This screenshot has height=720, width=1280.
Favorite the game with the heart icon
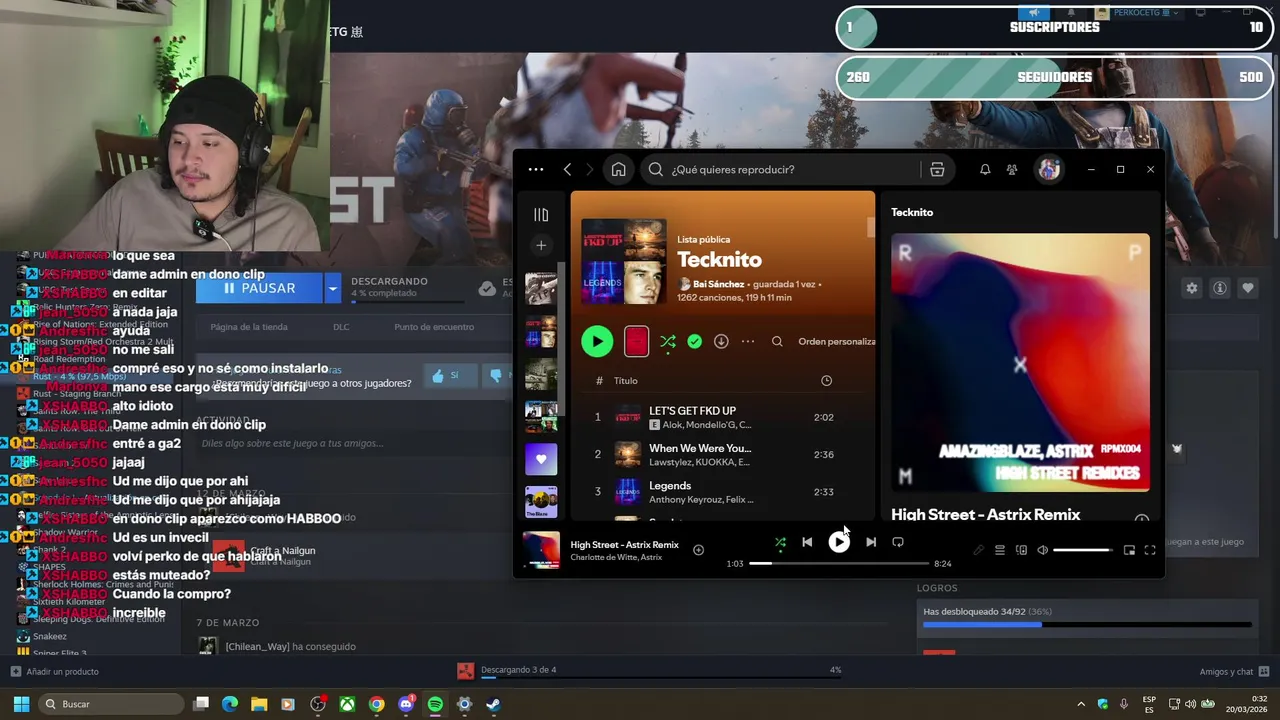pos(1248,288)
